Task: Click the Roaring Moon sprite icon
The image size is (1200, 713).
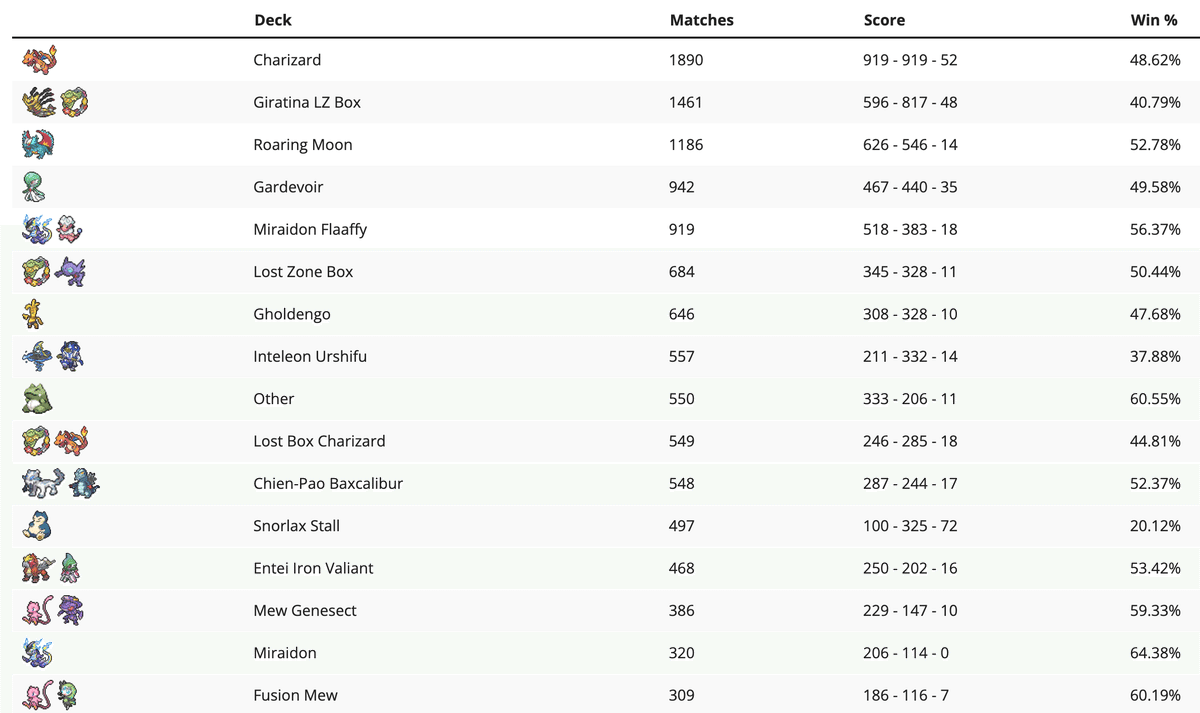Action: point(37,145)
